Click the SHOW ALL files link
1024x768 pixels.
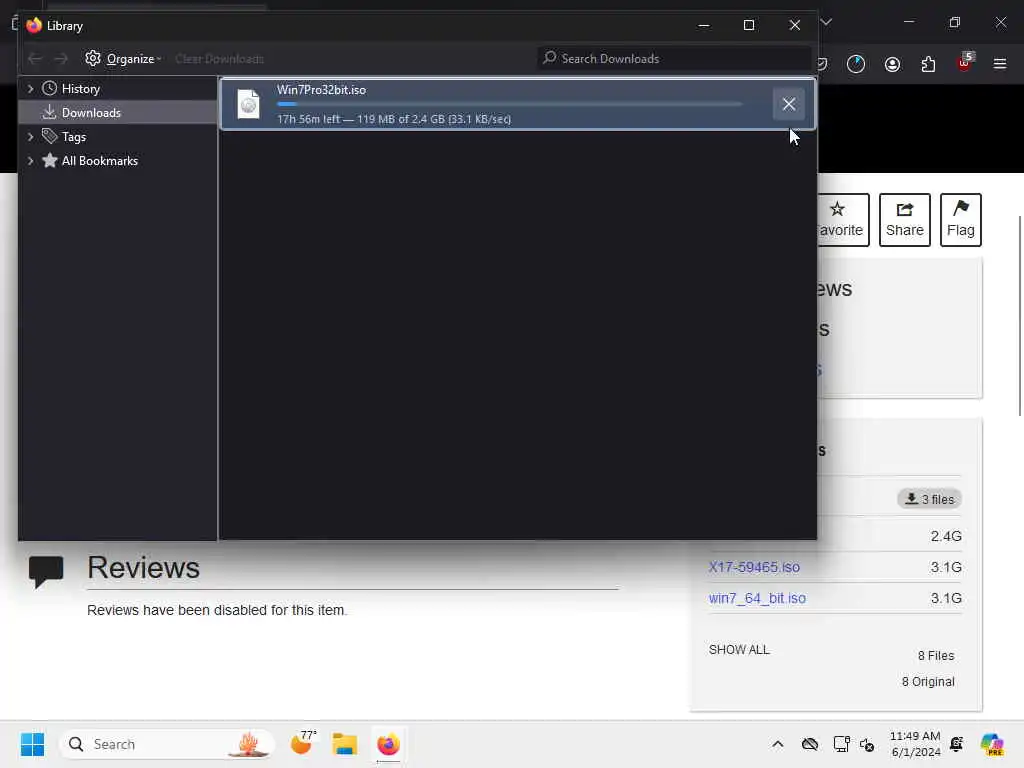point(739,650)
